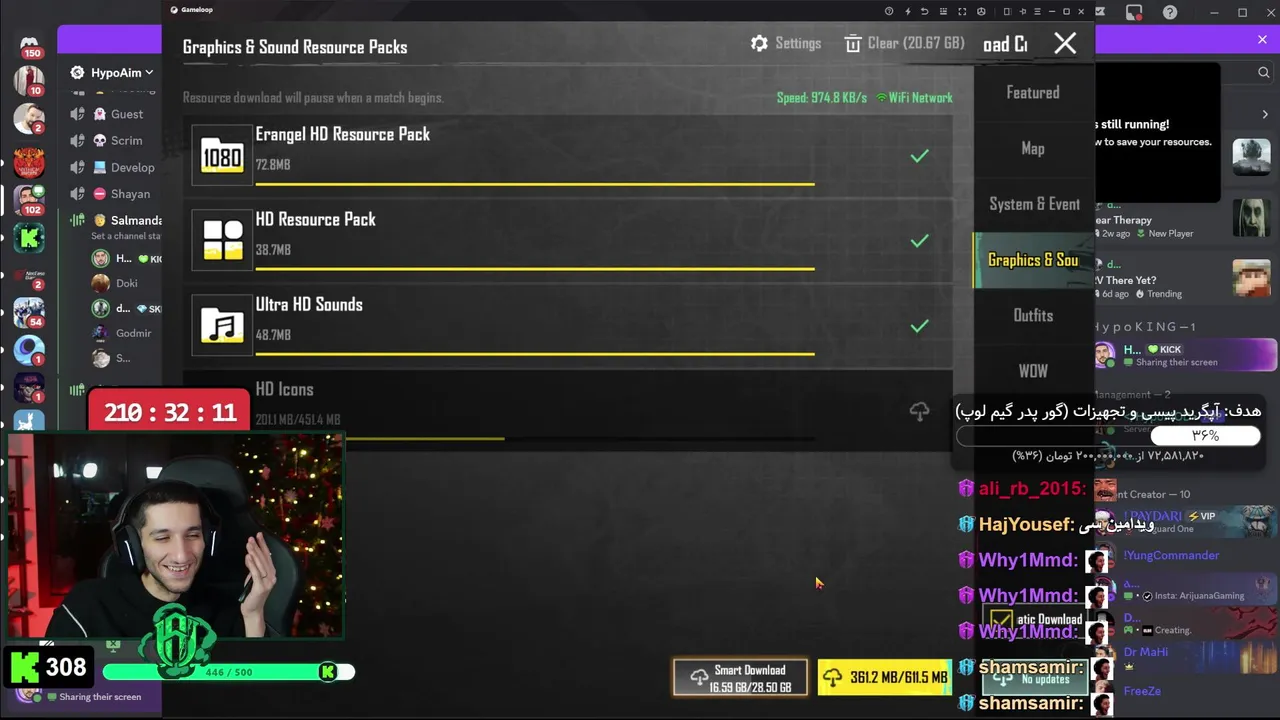
Task: Click the HD Icons cloud download icon
Action: (x=919, y=411)
